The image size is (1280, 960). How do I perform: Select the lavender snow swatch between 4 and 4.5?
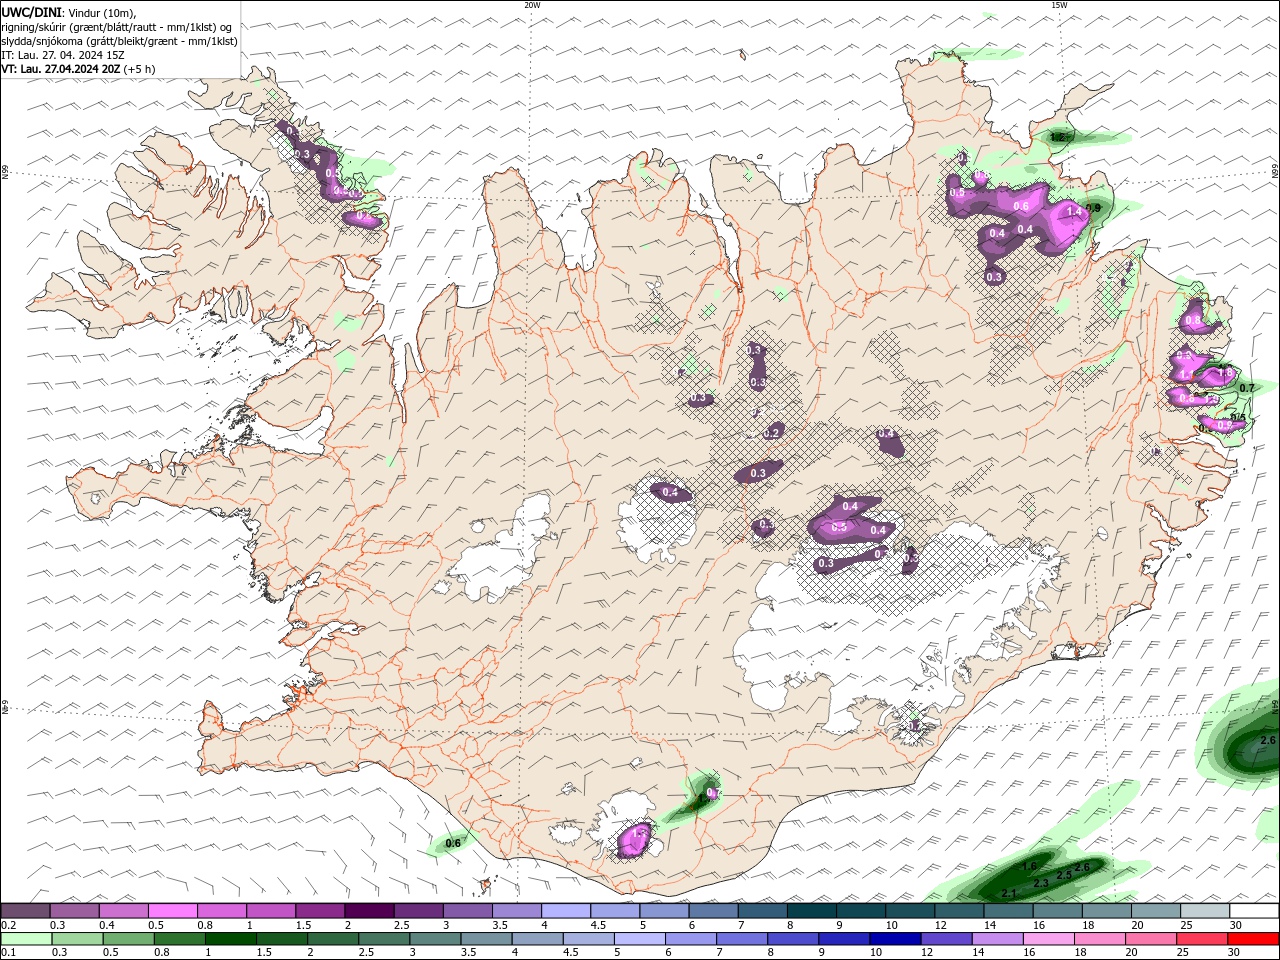[x=565, y=911]
